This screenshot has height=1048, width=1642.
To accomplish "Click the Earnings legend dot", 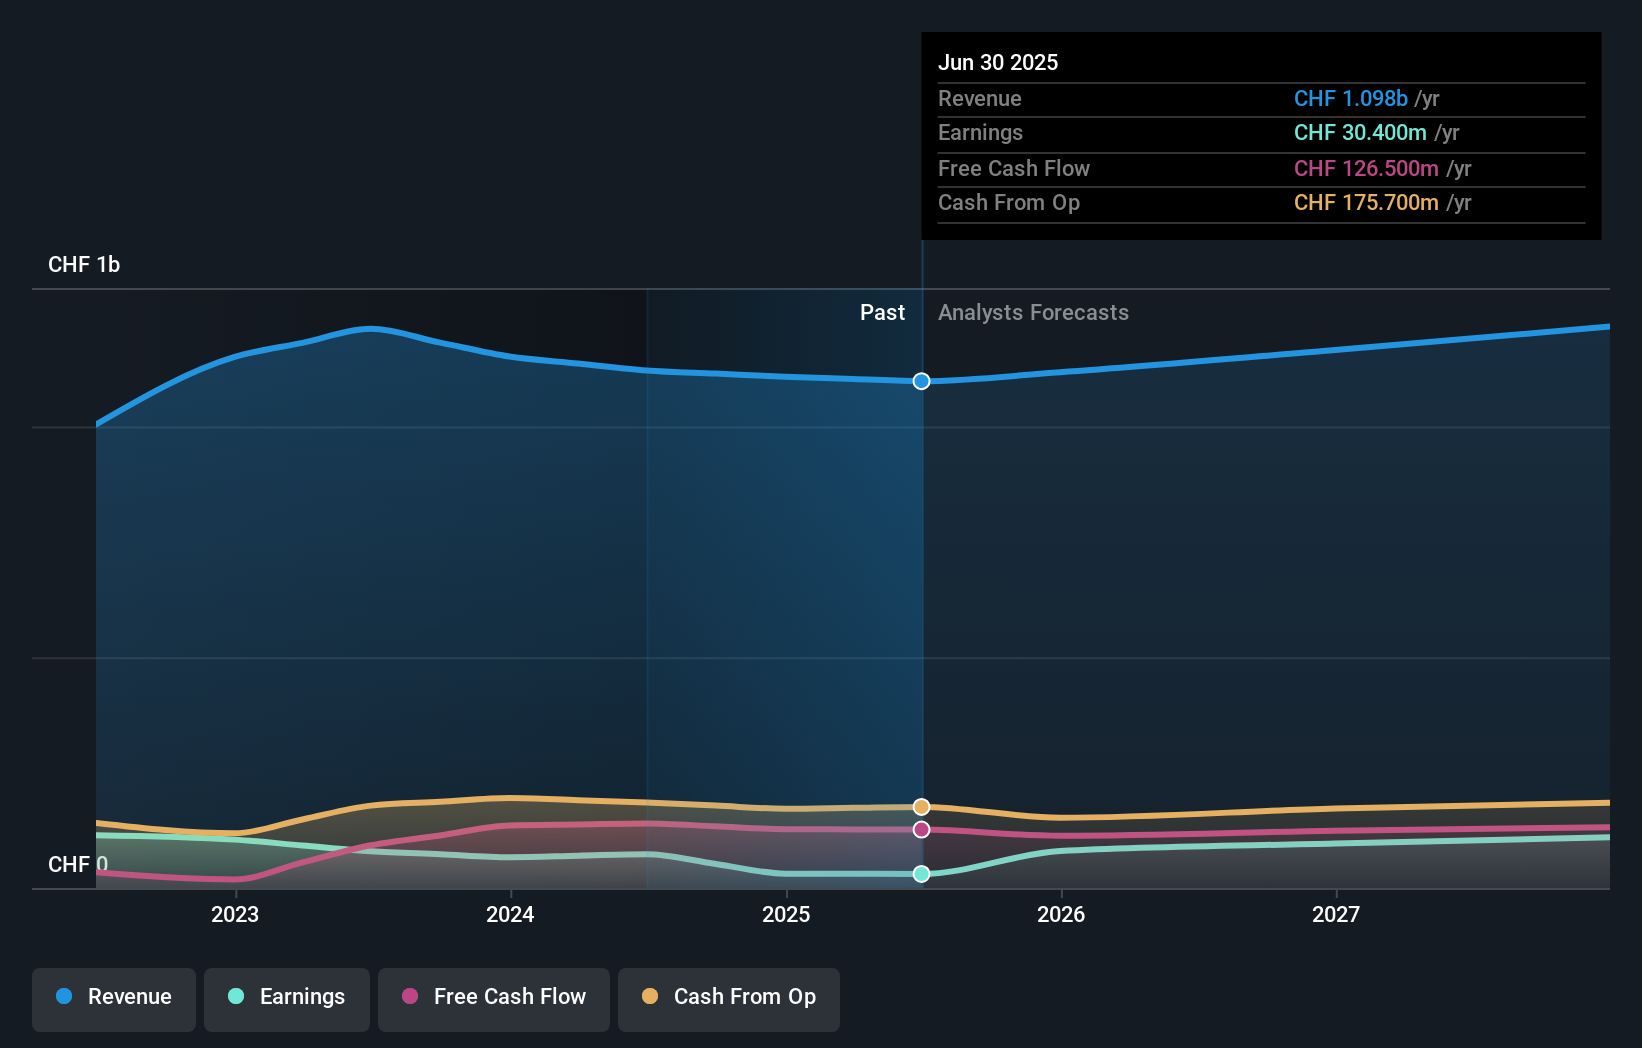I will [x=234, y=997].
